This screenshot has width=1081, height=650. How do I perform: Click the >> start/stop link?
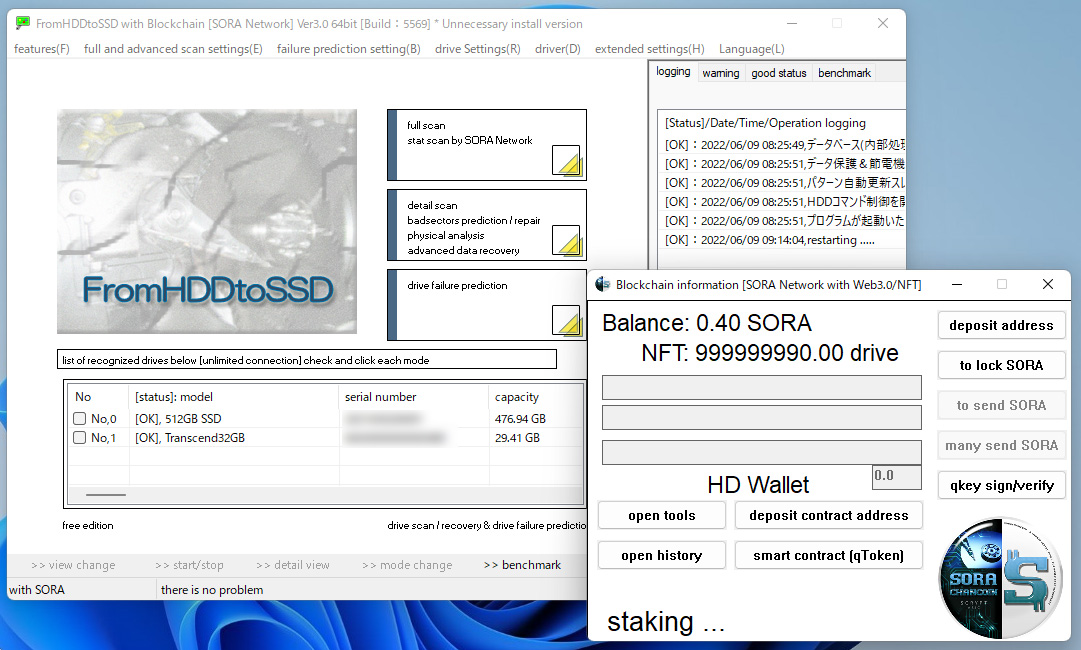190,565
